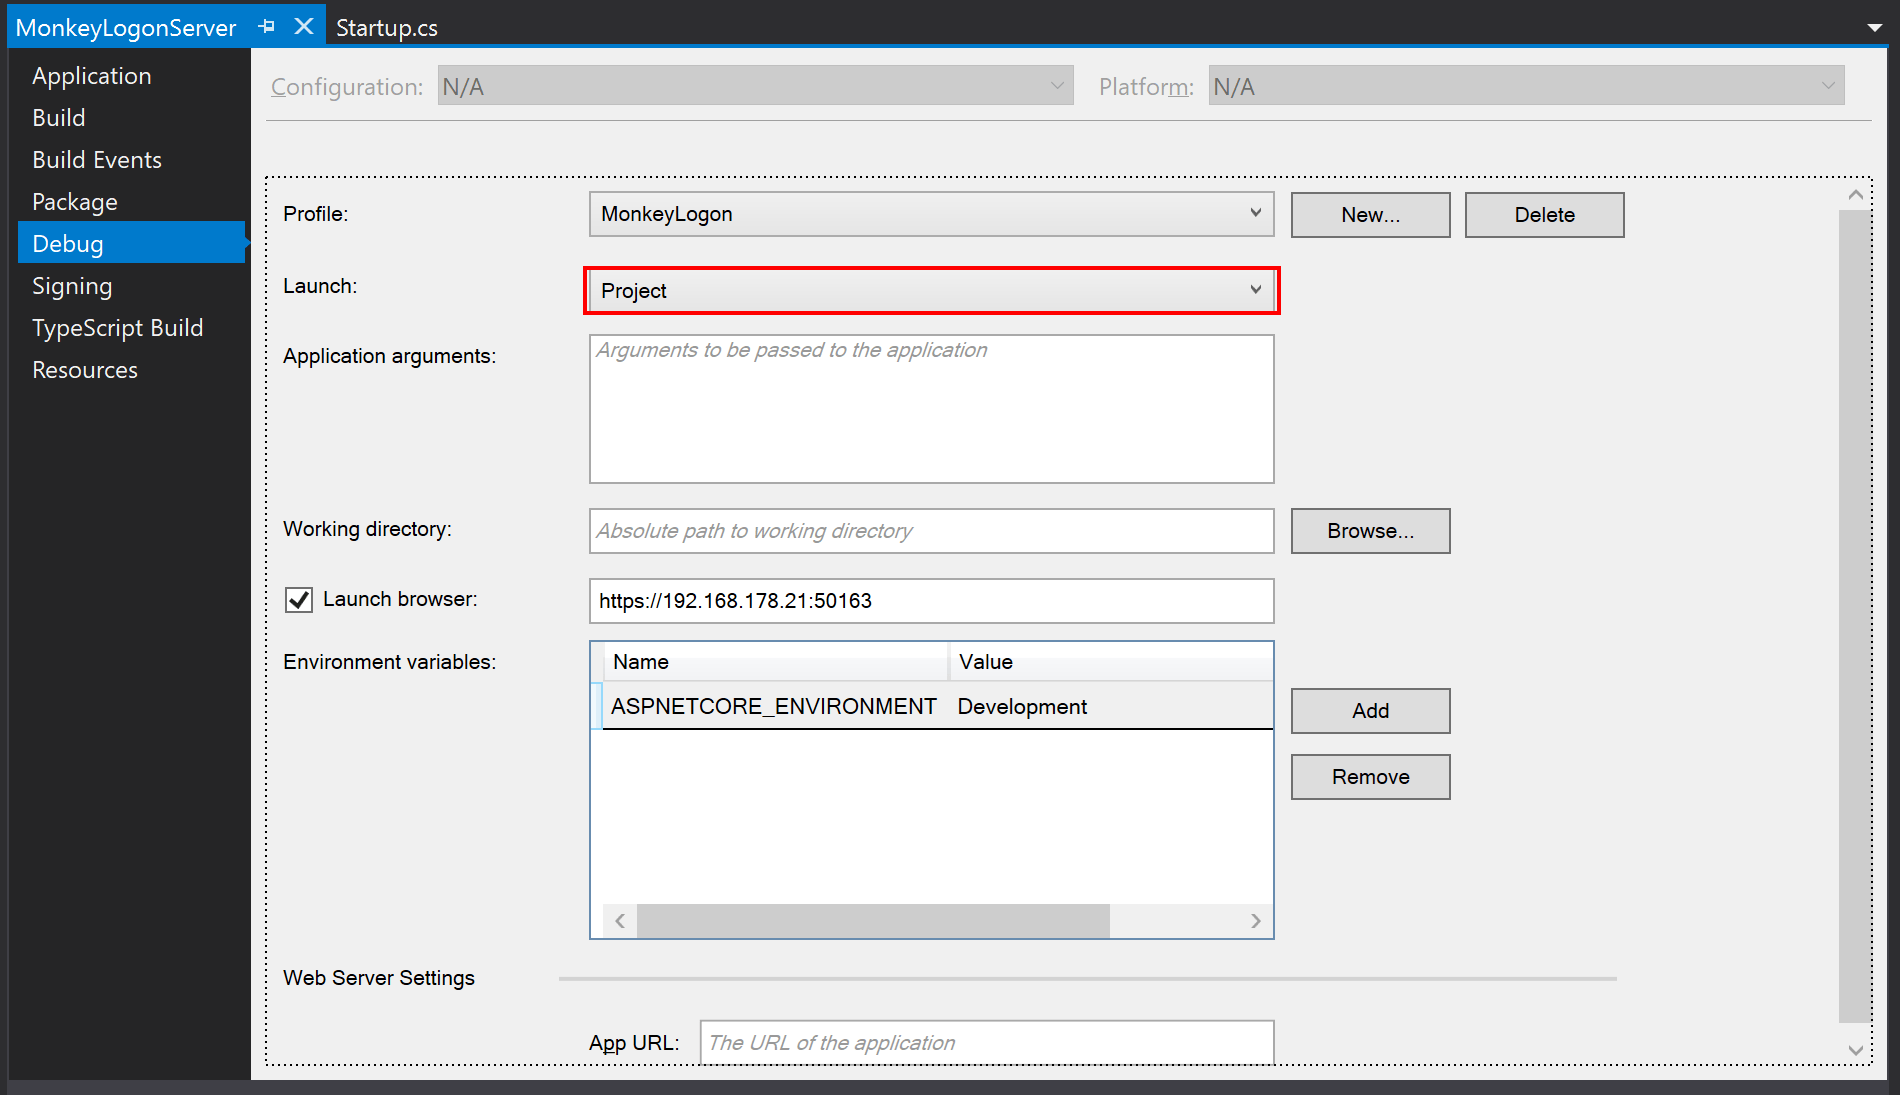The width and height of the screenshot is (1900, 1095).
Task: Click the Value column header
Action: (1111, 662)
